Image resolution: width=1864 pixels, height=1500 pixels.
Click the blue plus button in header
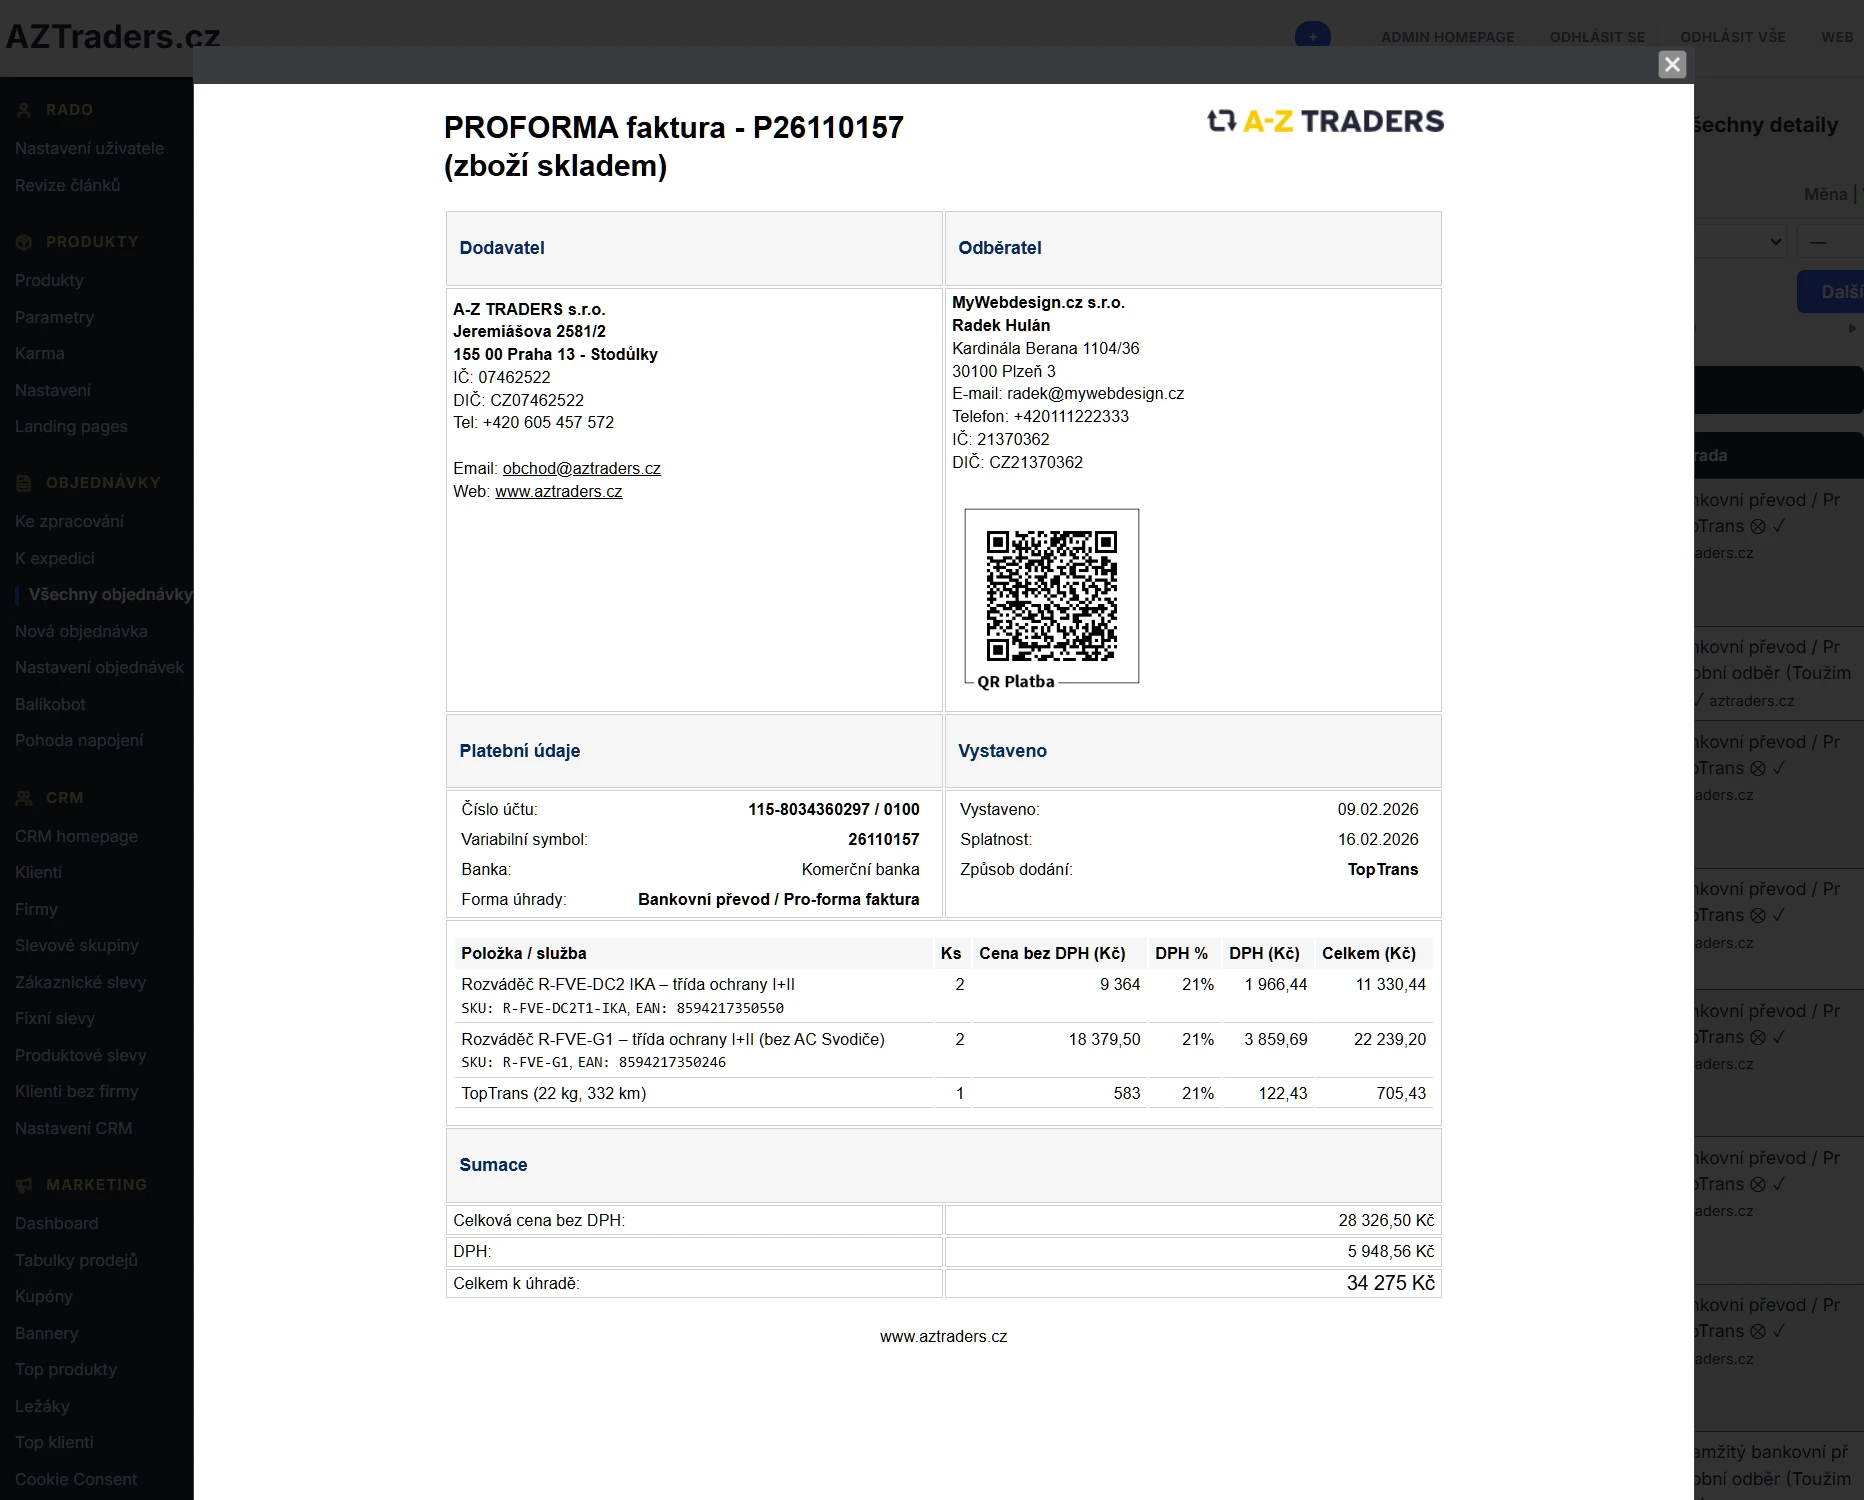(x=1312, y=36)
